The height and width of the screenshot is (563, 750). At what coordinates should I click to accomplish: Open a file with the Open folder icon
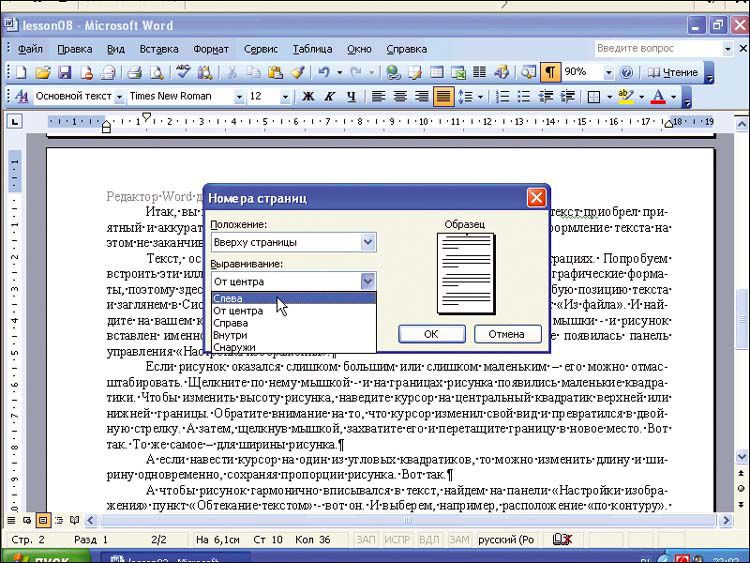point(43,72)
